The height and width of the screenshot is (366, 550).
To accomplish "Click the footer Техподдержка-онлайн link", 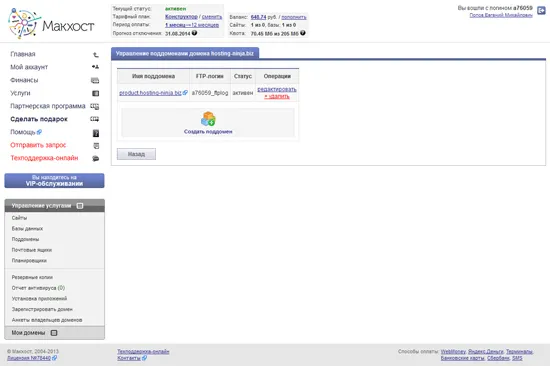I will tap(143, 351).
